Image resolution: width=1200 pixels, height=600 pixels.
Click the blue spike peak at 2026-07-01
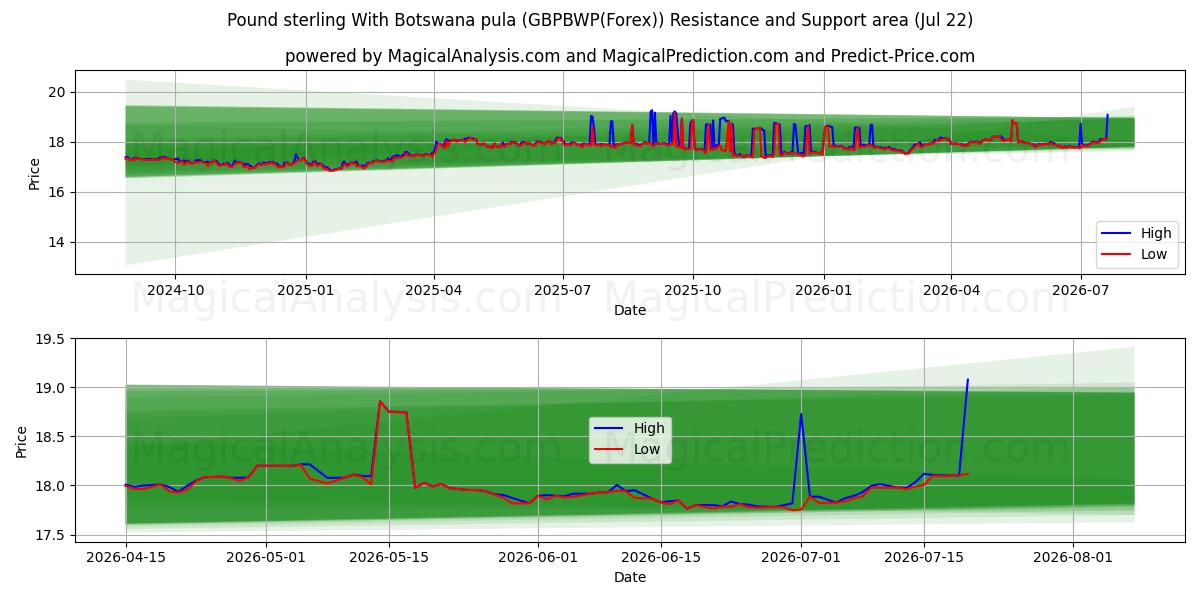pos(801,414)
